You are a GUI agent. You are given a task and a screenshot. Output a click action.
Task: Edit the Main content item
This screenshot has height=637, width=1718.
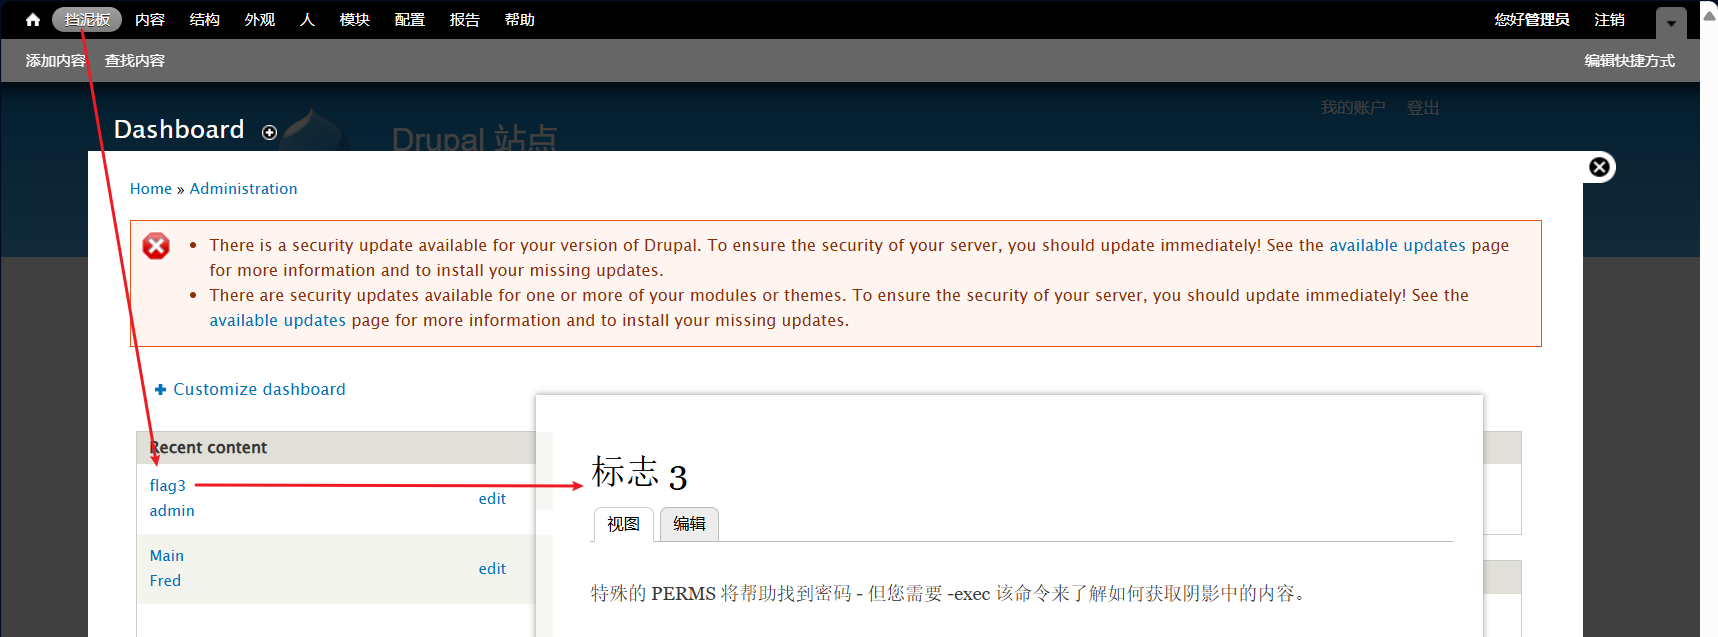[492, 569]
